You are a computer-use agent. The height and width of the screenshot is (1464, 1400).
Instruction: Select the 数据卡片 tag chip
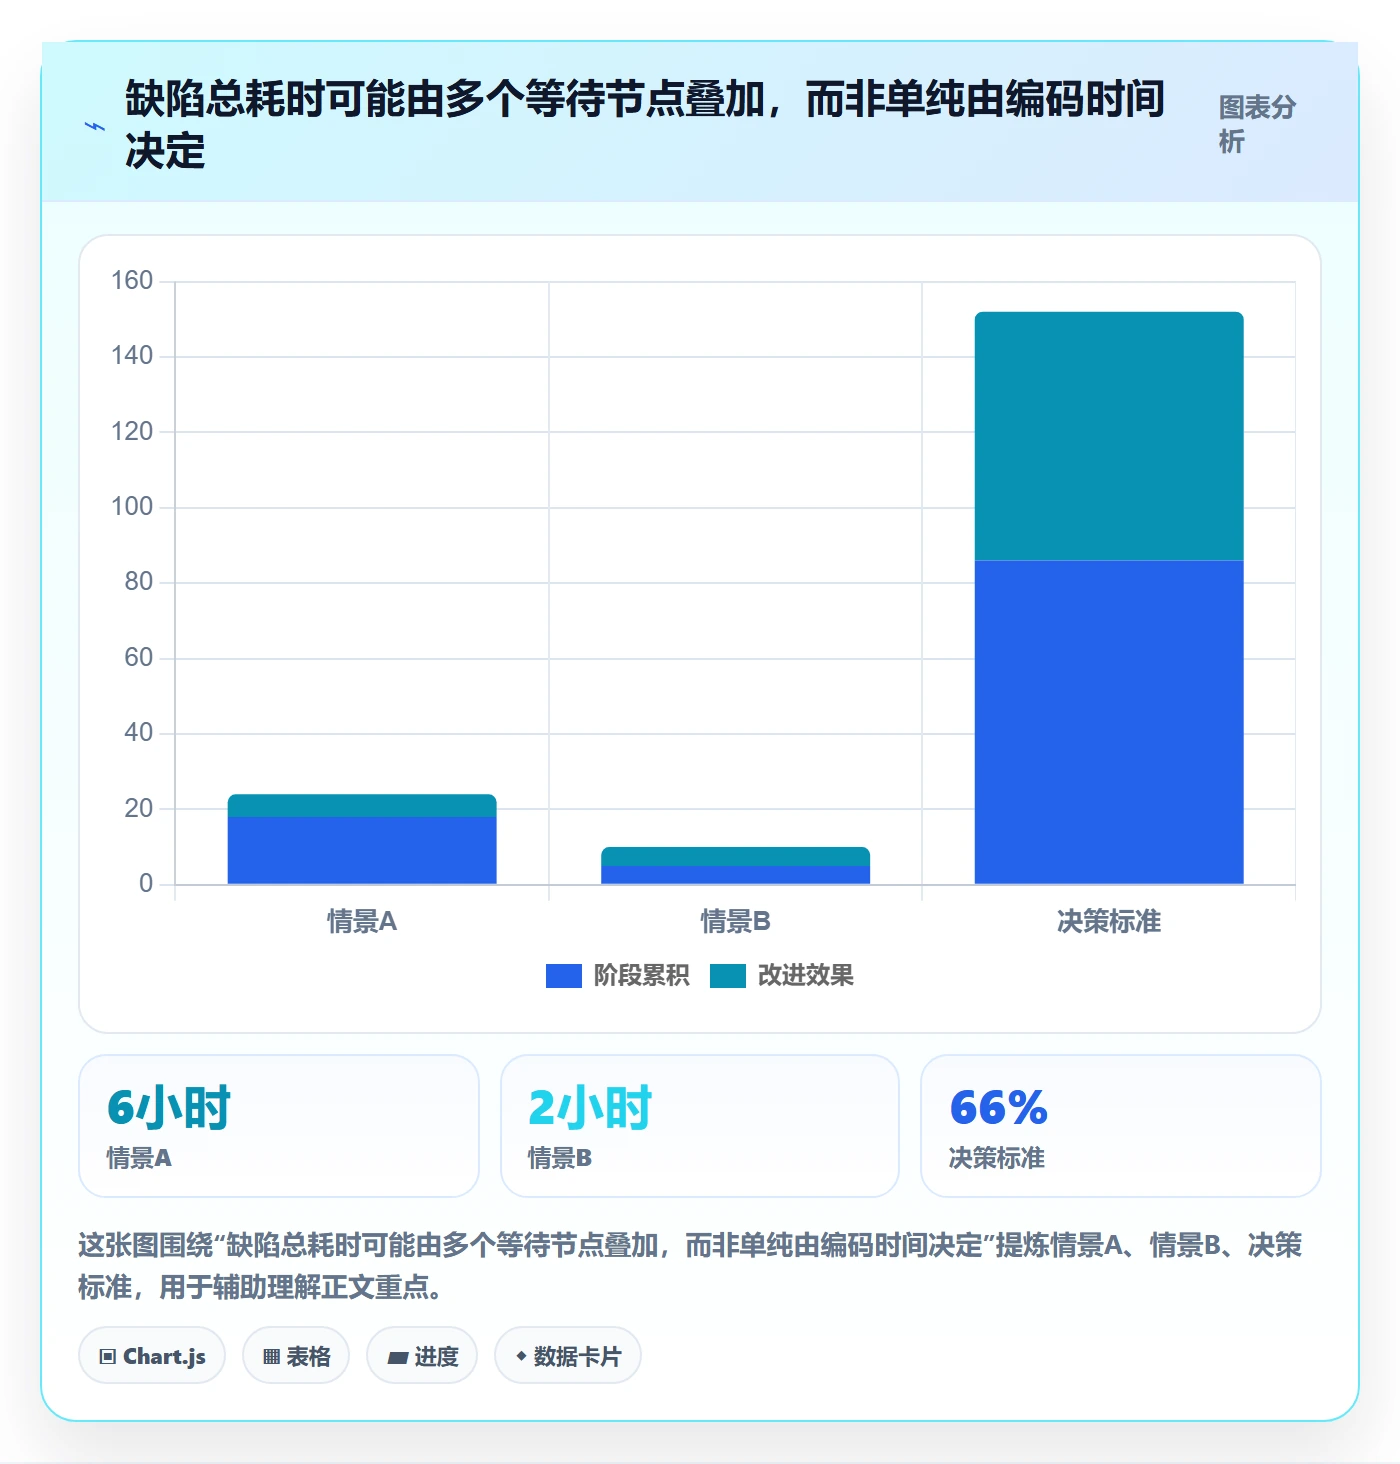pyautogui.click(x=568, y=1356)
